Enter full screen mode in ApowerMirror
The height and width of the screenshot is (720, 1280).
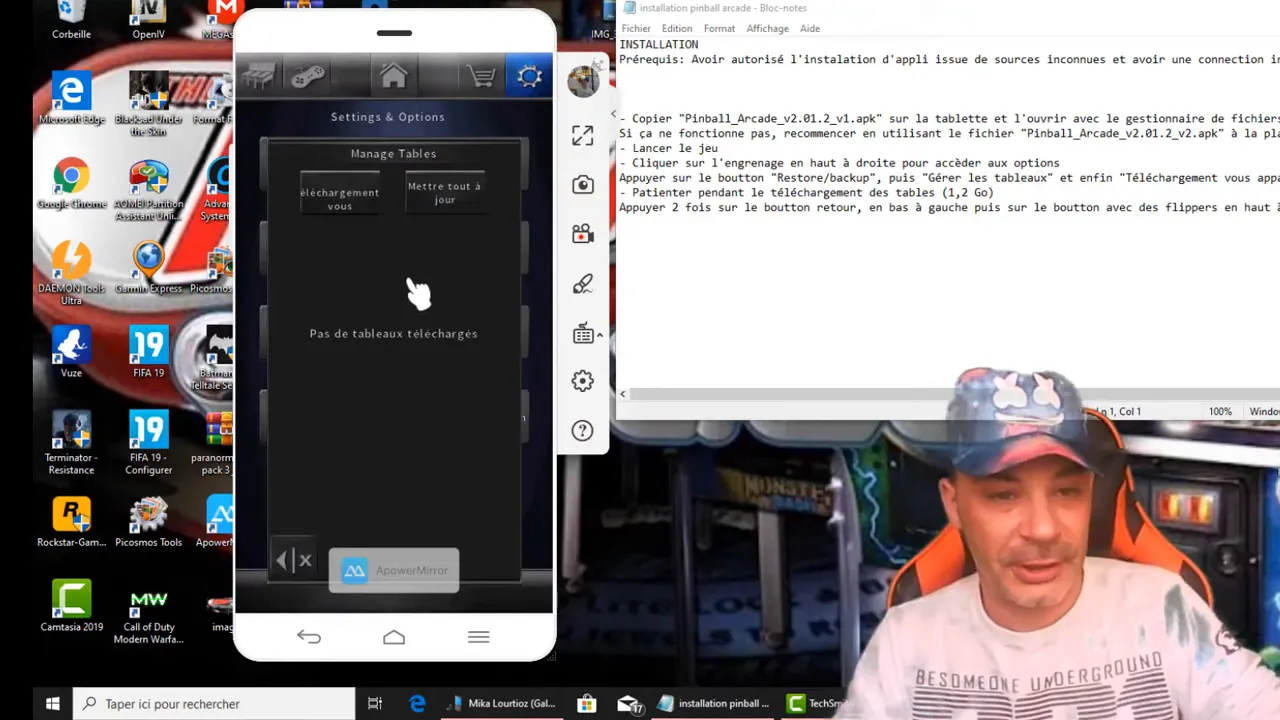coord(583,136)
